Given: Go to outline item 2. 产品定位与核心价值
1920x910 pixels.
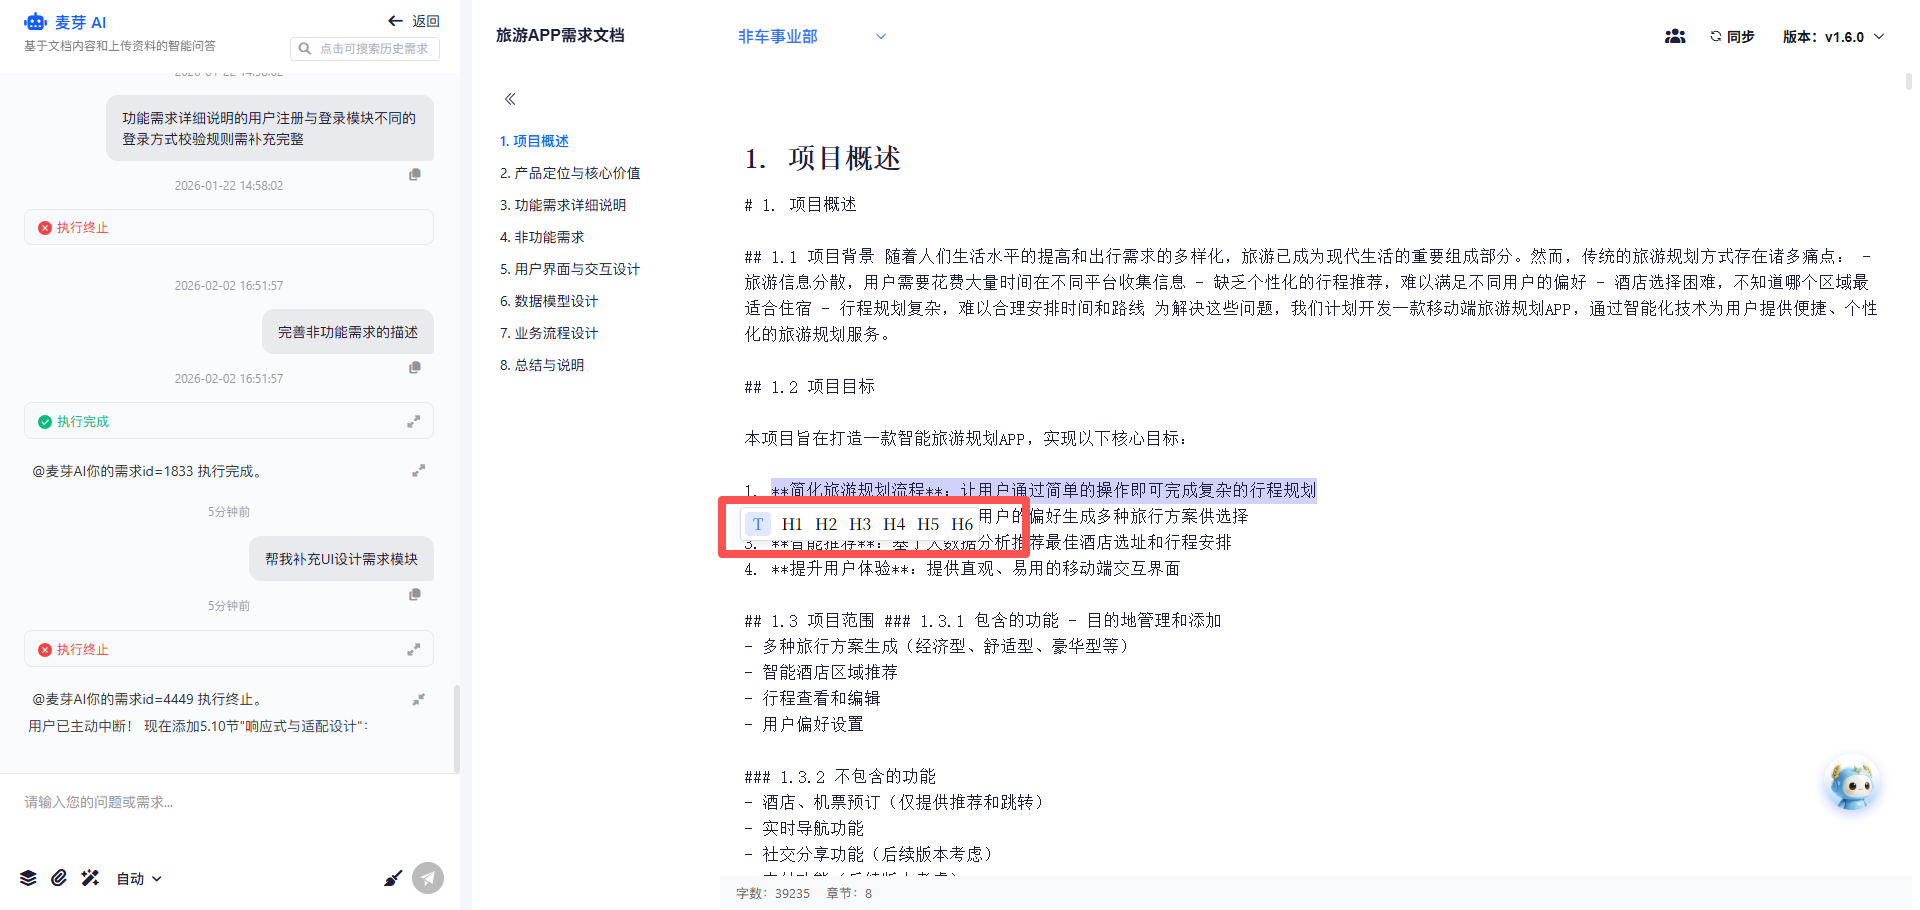Looking at the screenshot, I should [x=570, y=173].
